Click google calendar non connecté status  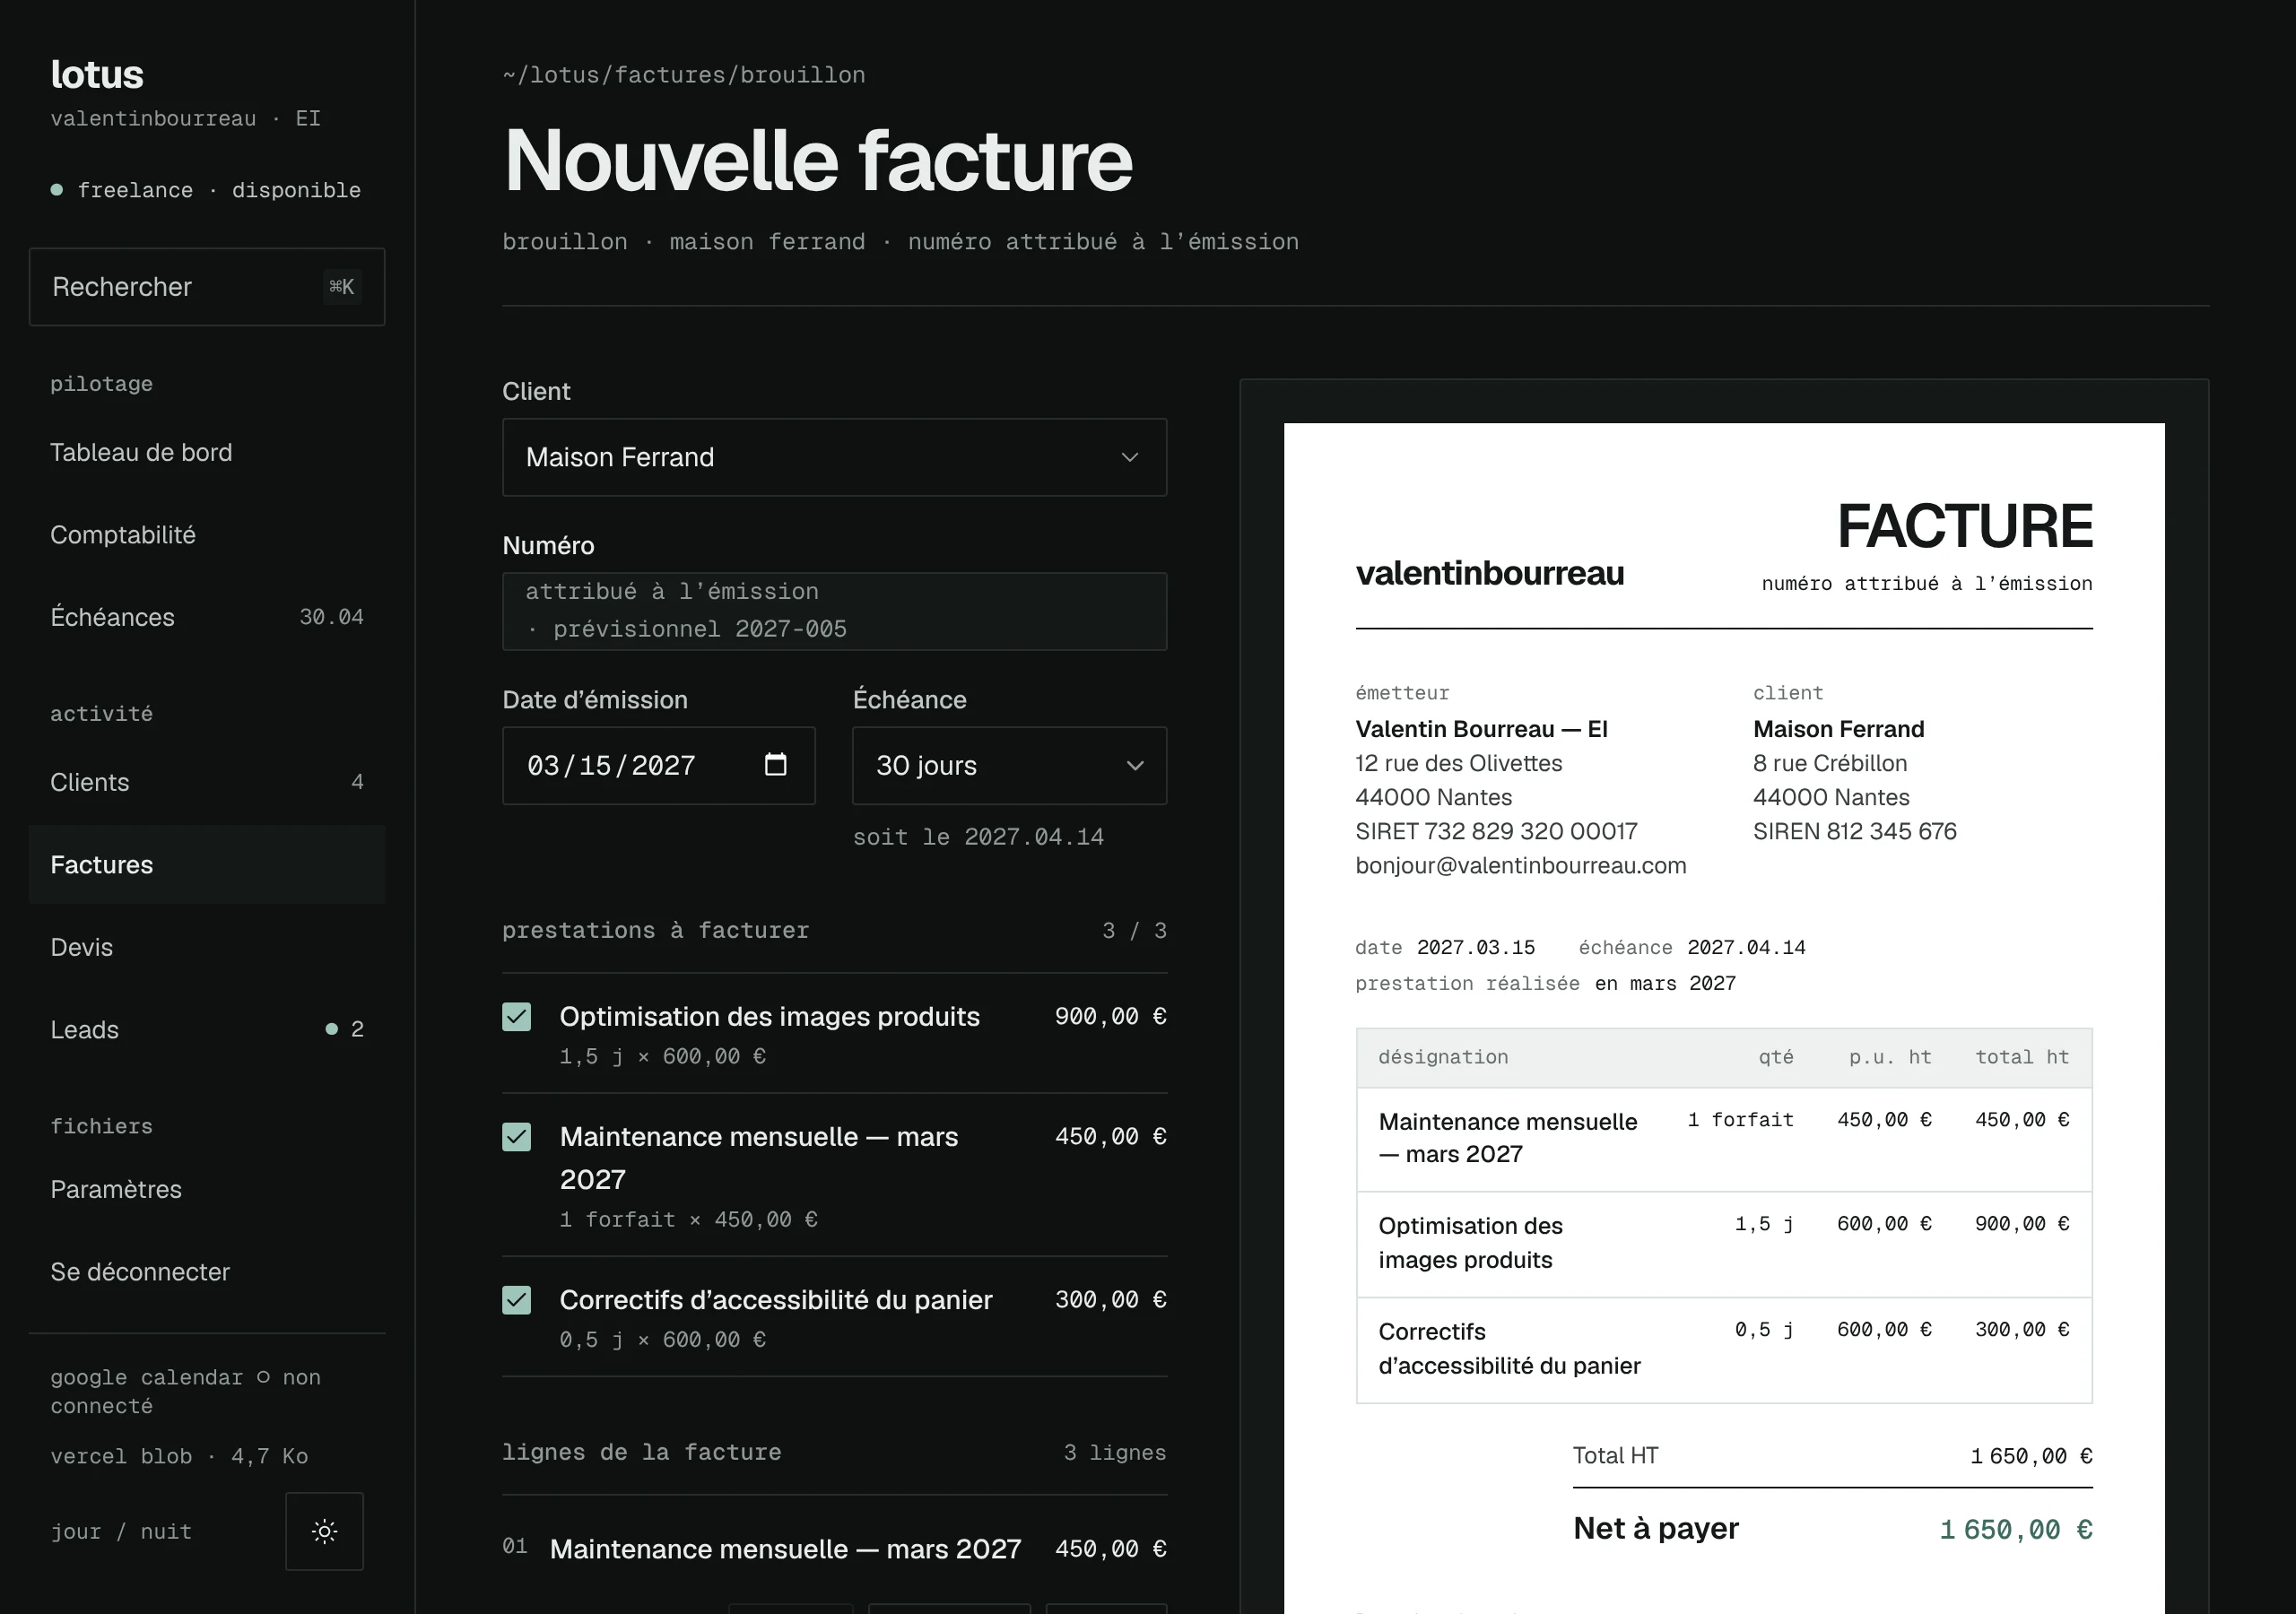click(x=186, y=1391)
